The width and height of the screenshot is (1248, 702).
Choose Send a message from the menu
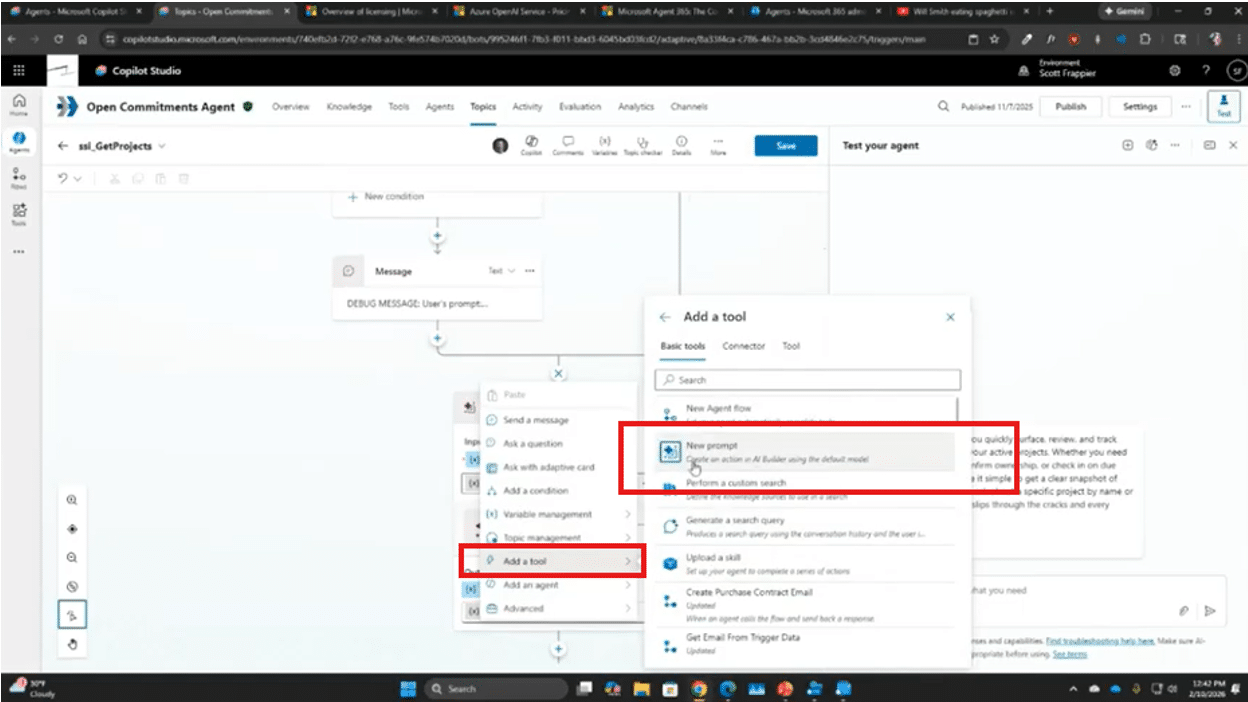(535, 420)
